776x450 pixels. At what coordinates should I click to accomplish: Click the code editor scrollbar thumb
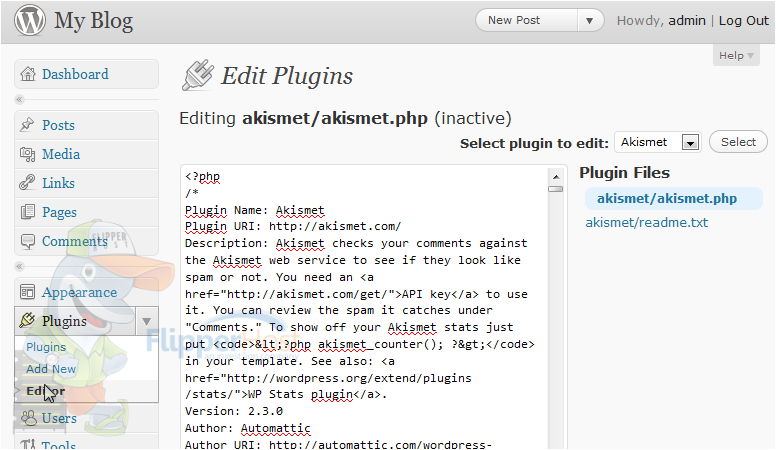tap(556, 189)
